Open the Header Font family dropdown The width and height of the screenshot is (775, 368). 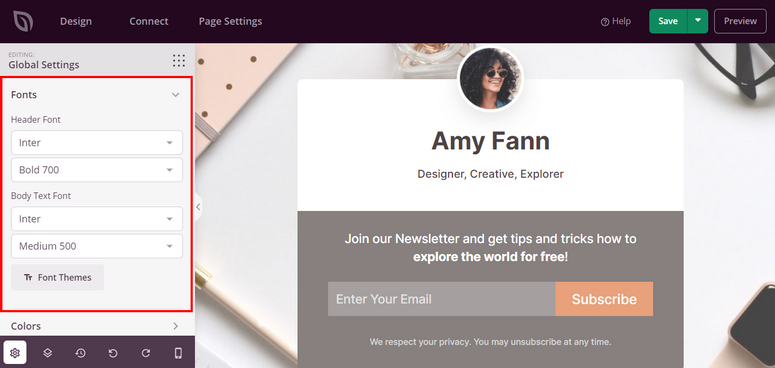[97, 143]
